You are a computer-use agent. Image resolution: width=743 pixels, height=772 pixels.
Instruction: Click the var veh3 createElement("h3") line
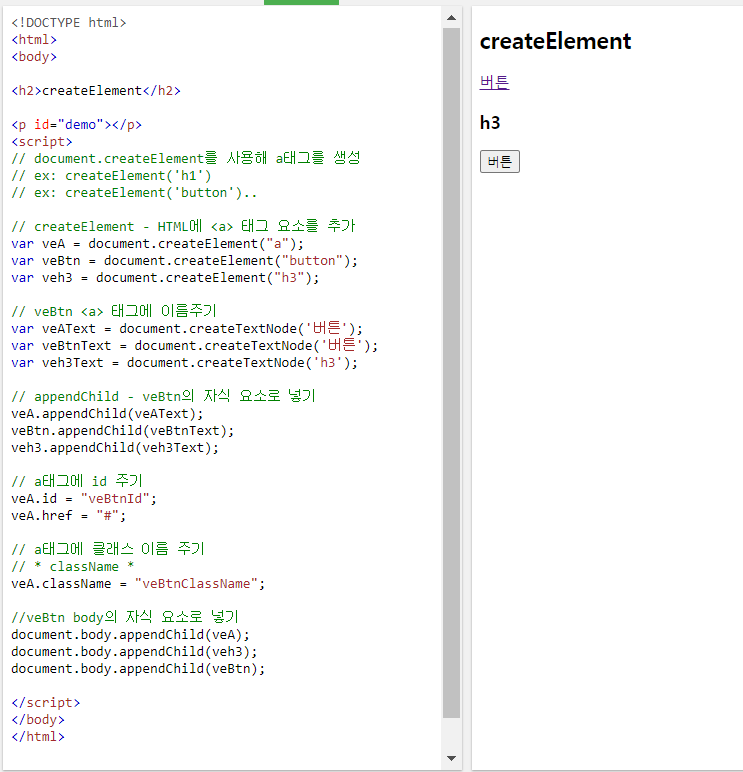click(165, 278)
